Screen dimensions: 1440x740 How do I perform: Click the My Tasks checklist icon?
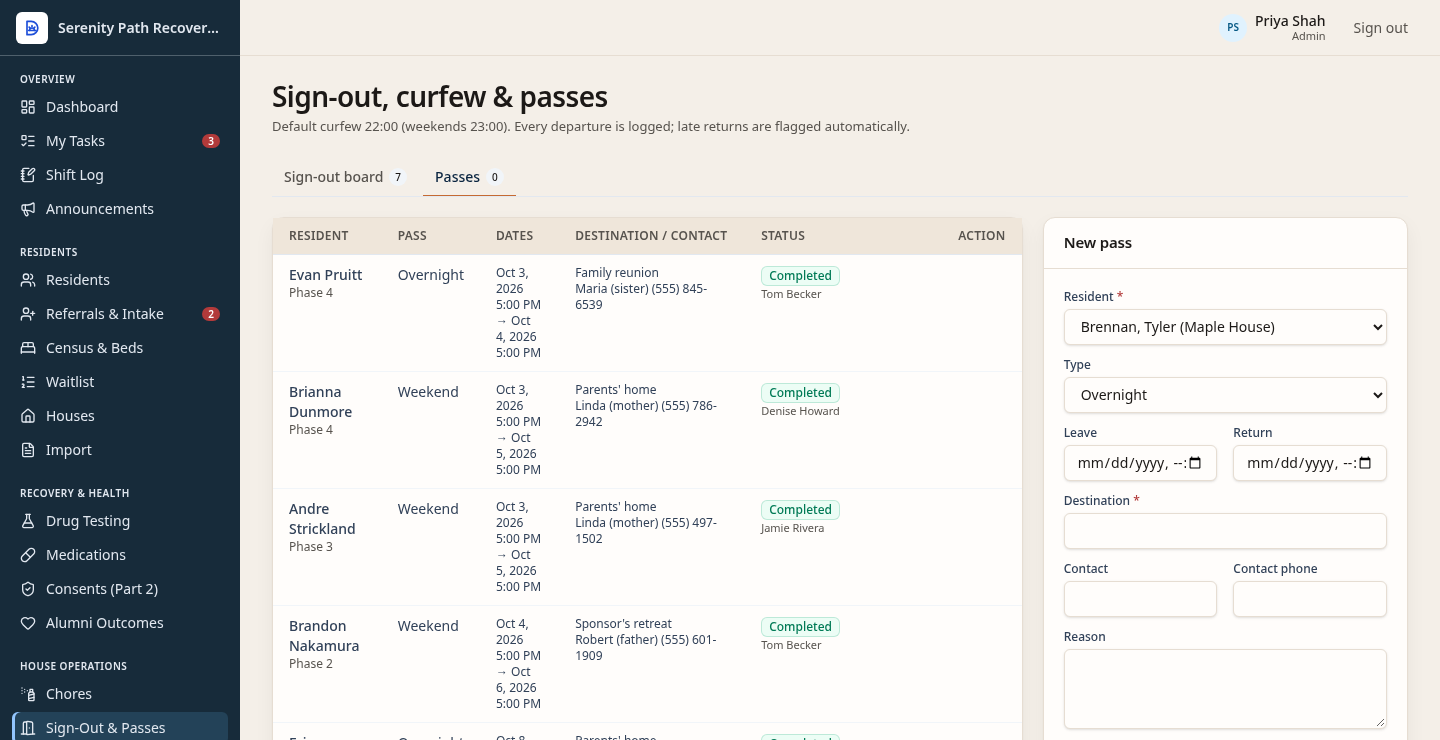click(x=28, y=141)
